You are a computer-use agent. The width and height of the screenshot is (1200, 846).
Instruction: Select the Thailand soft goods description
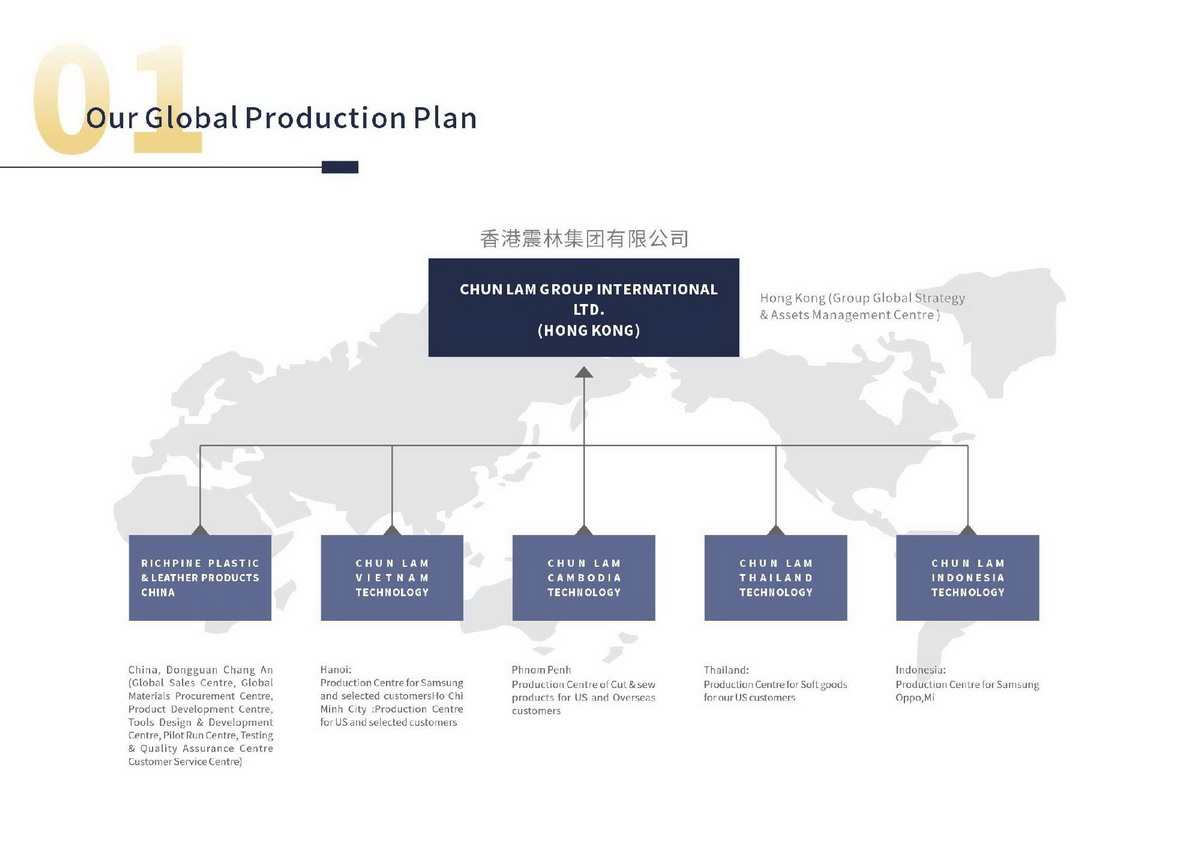775,684
